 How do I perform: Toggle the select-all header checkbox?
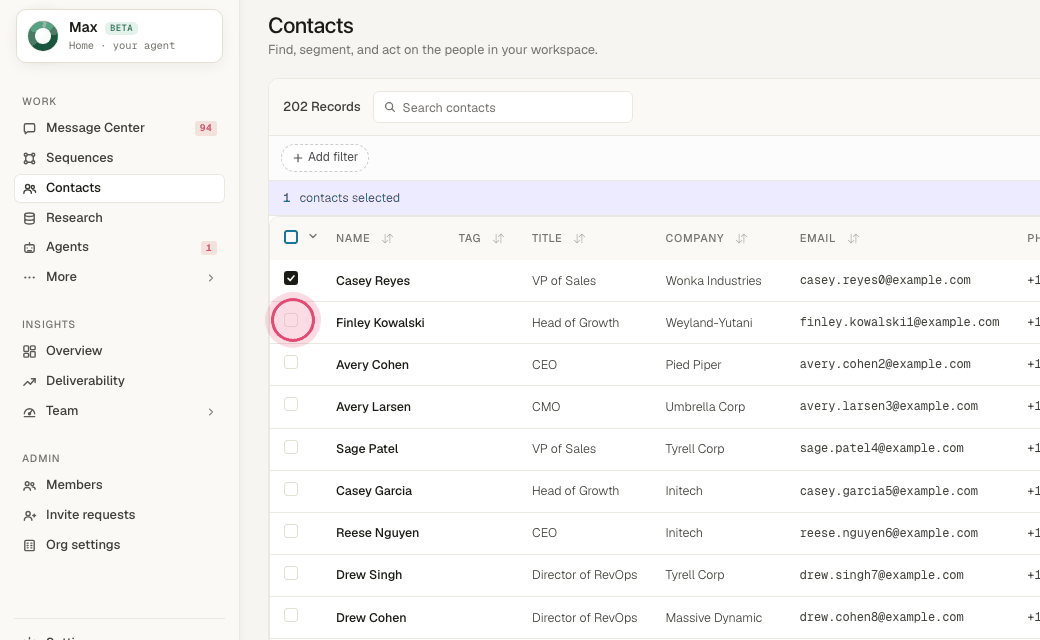tap(291, 237)
